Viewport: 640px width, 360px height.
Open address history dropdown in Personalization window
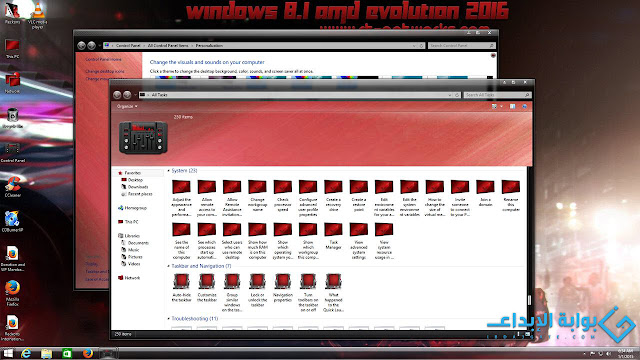click(x=414, y=46)
